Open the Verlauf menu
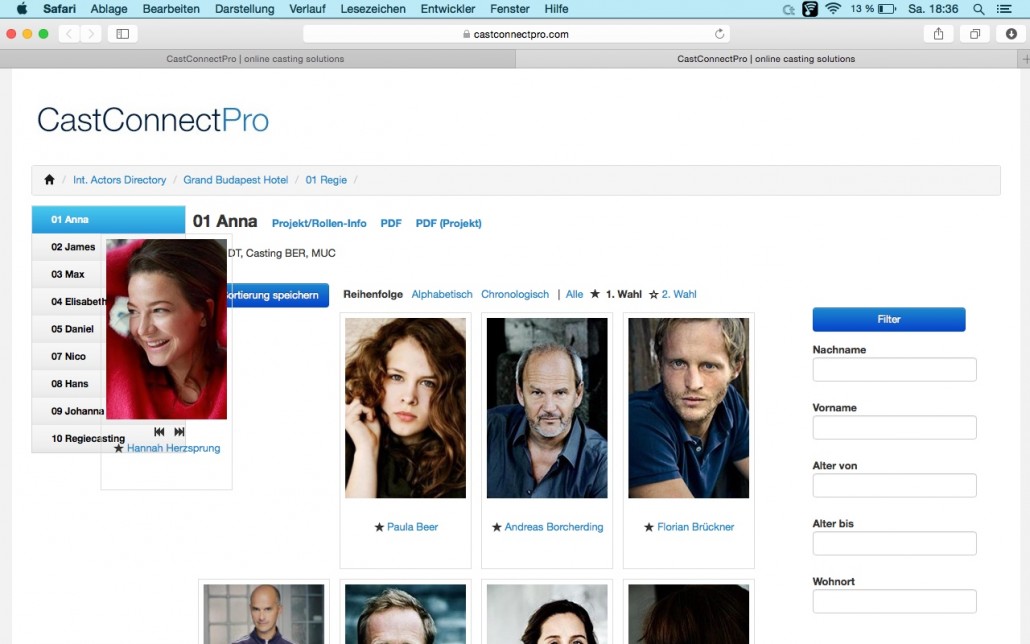This screenshot has width=1030, height=644. pyautogui.click(x=307, y=9)
